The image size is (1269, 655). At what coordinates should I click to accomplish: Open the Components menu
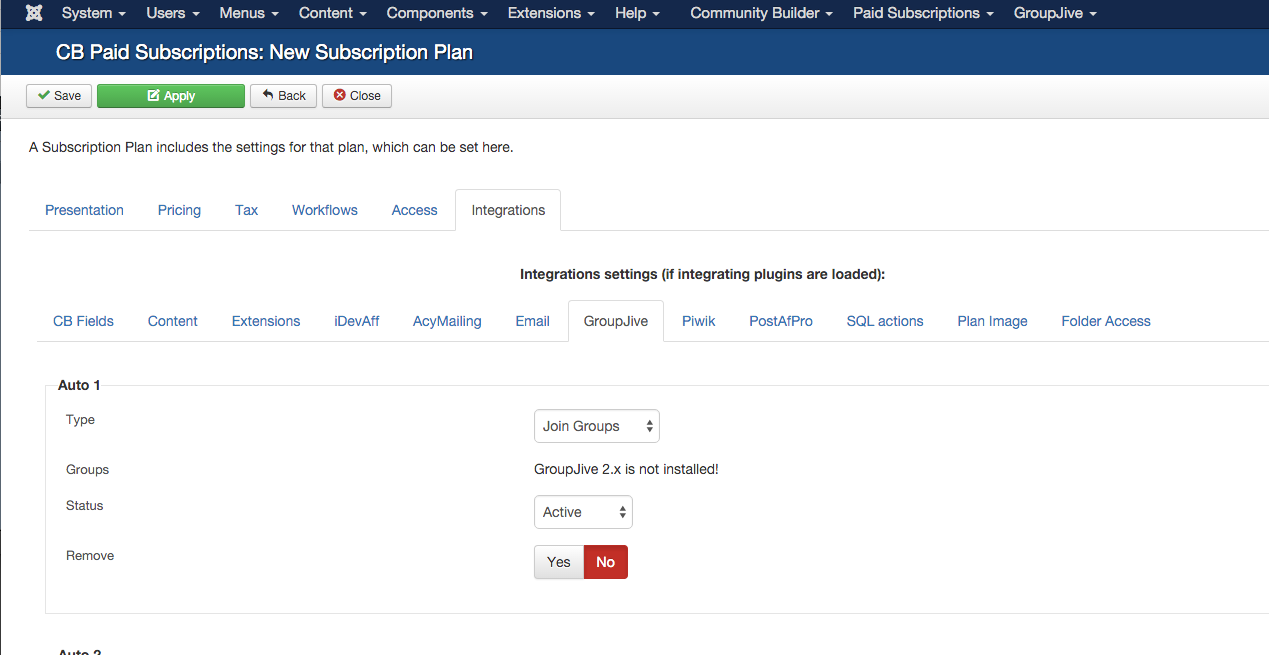[437, 13]
